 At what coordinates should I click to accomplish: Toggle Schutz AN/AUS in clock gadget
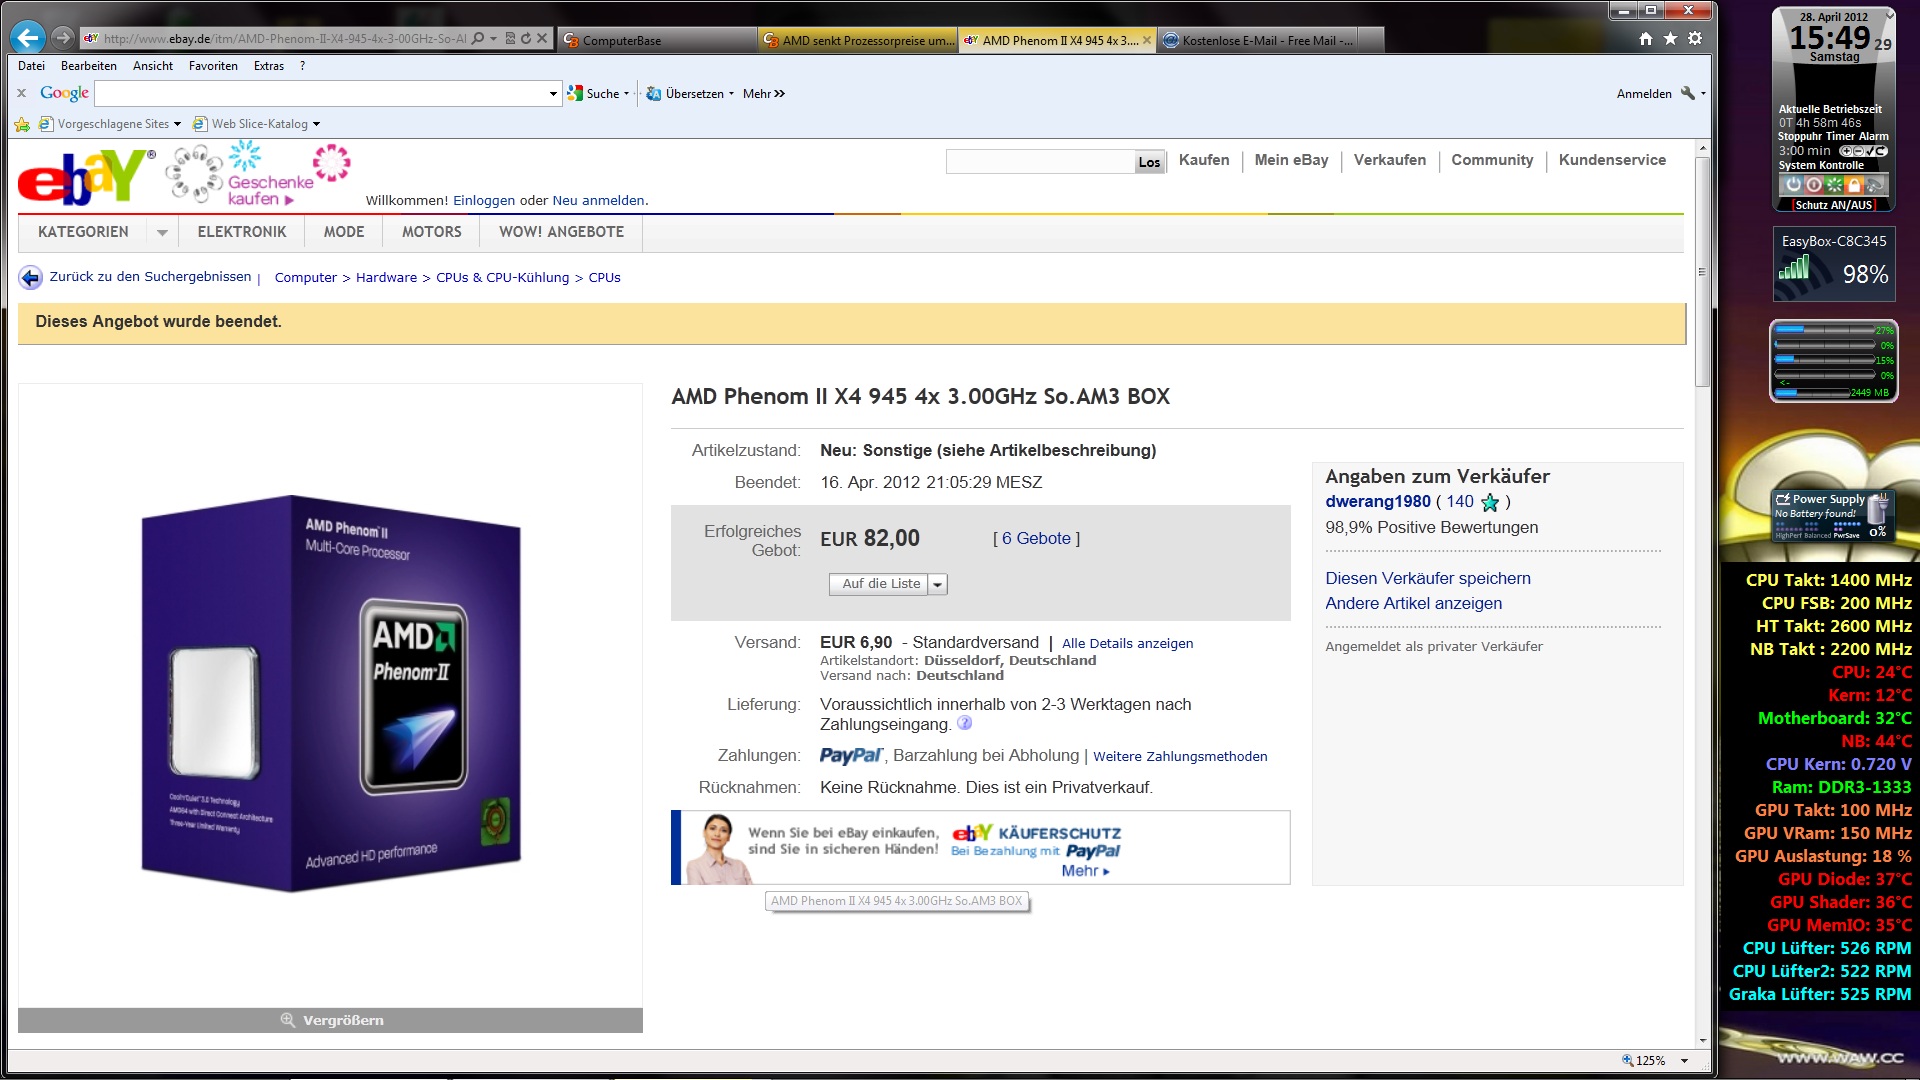[1833, 205]
